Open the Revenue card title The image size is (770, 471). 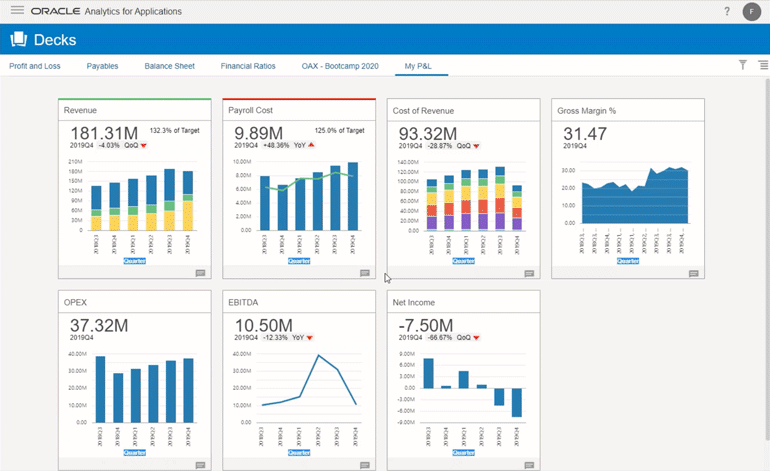(80, 111)
